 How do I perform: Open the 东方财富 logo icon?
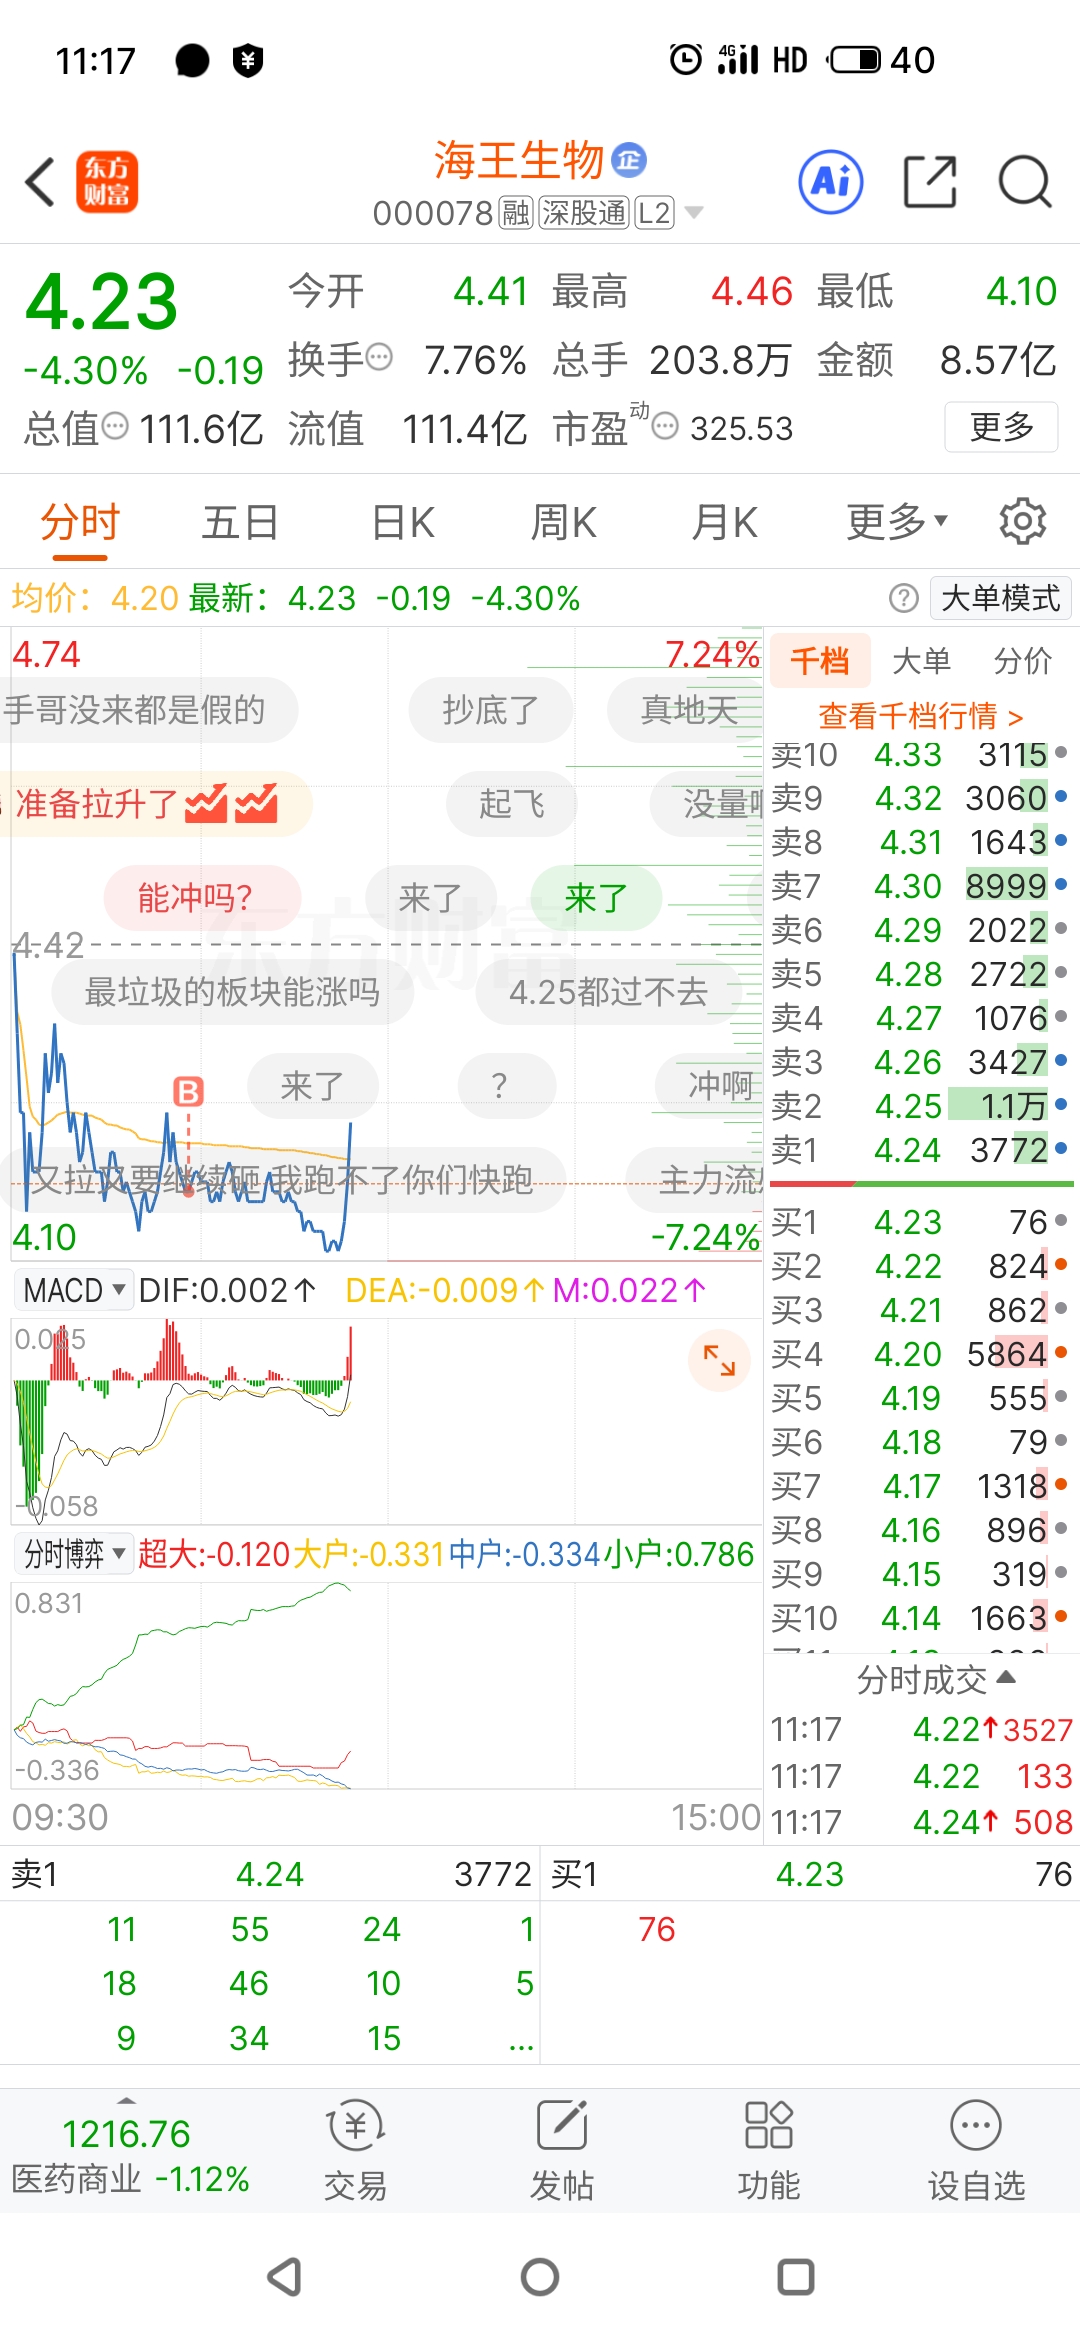(107, 182)
